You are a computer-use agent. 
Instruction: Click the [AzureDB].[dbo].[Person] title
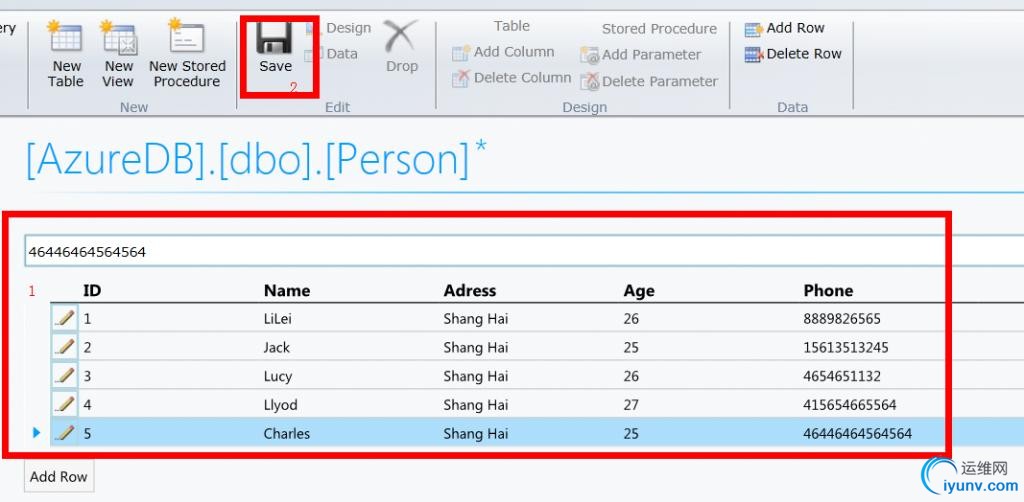[248, 159]
